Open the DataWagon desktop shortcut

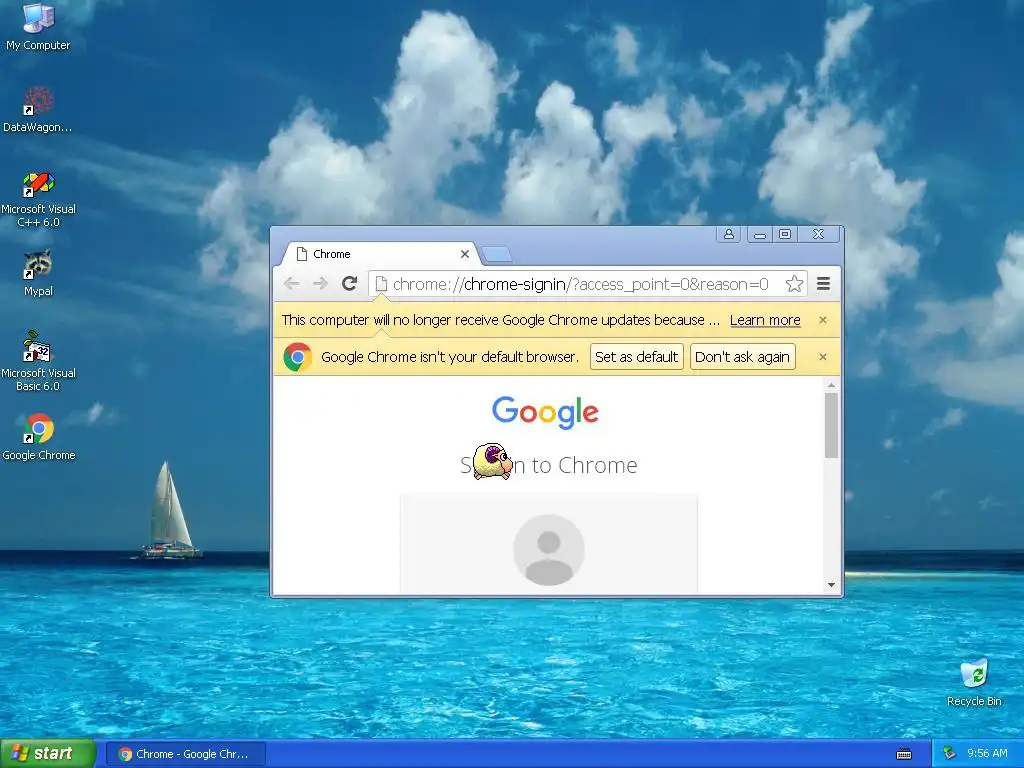point(38,109)
